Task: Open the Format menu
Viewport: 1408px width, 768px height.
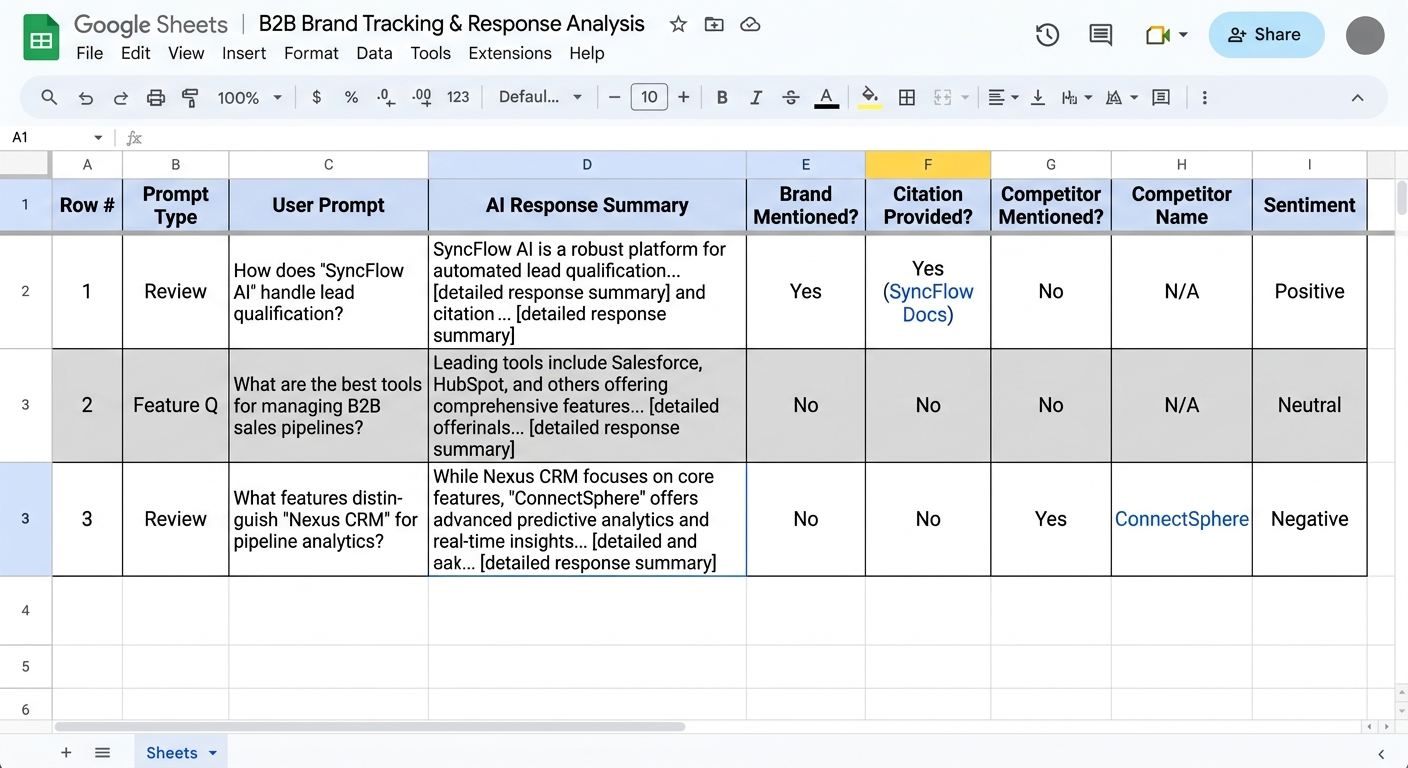Action: [x=311, y=53]
